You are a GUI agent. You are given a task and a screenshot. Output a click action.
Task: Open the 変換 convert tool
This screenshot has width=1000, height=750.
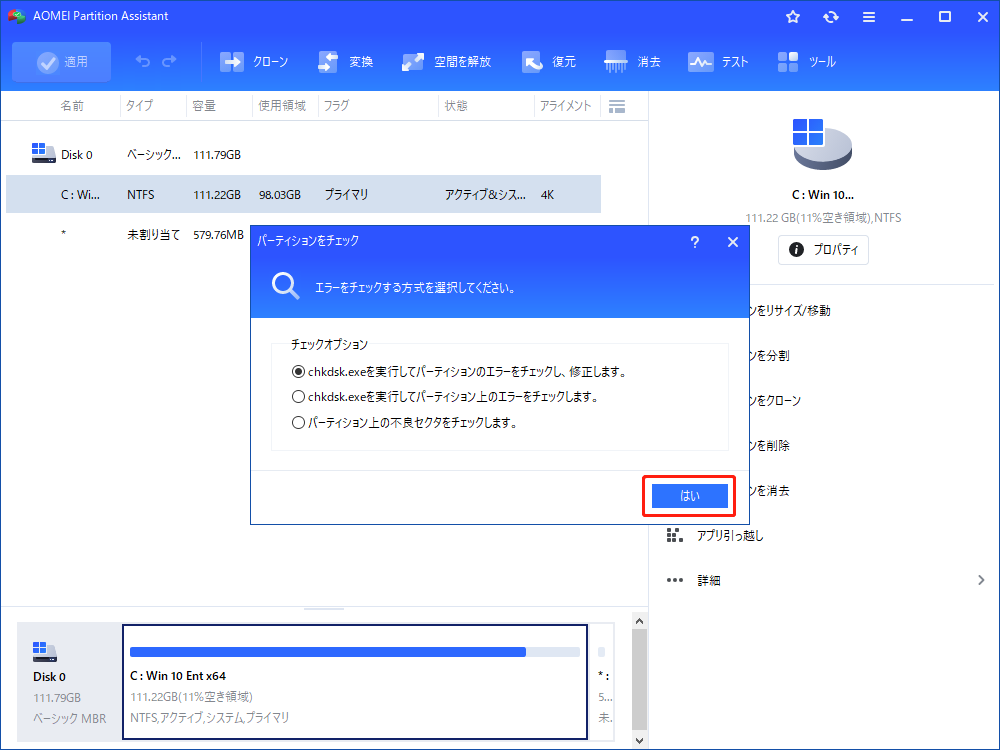[x=345, y=62]
